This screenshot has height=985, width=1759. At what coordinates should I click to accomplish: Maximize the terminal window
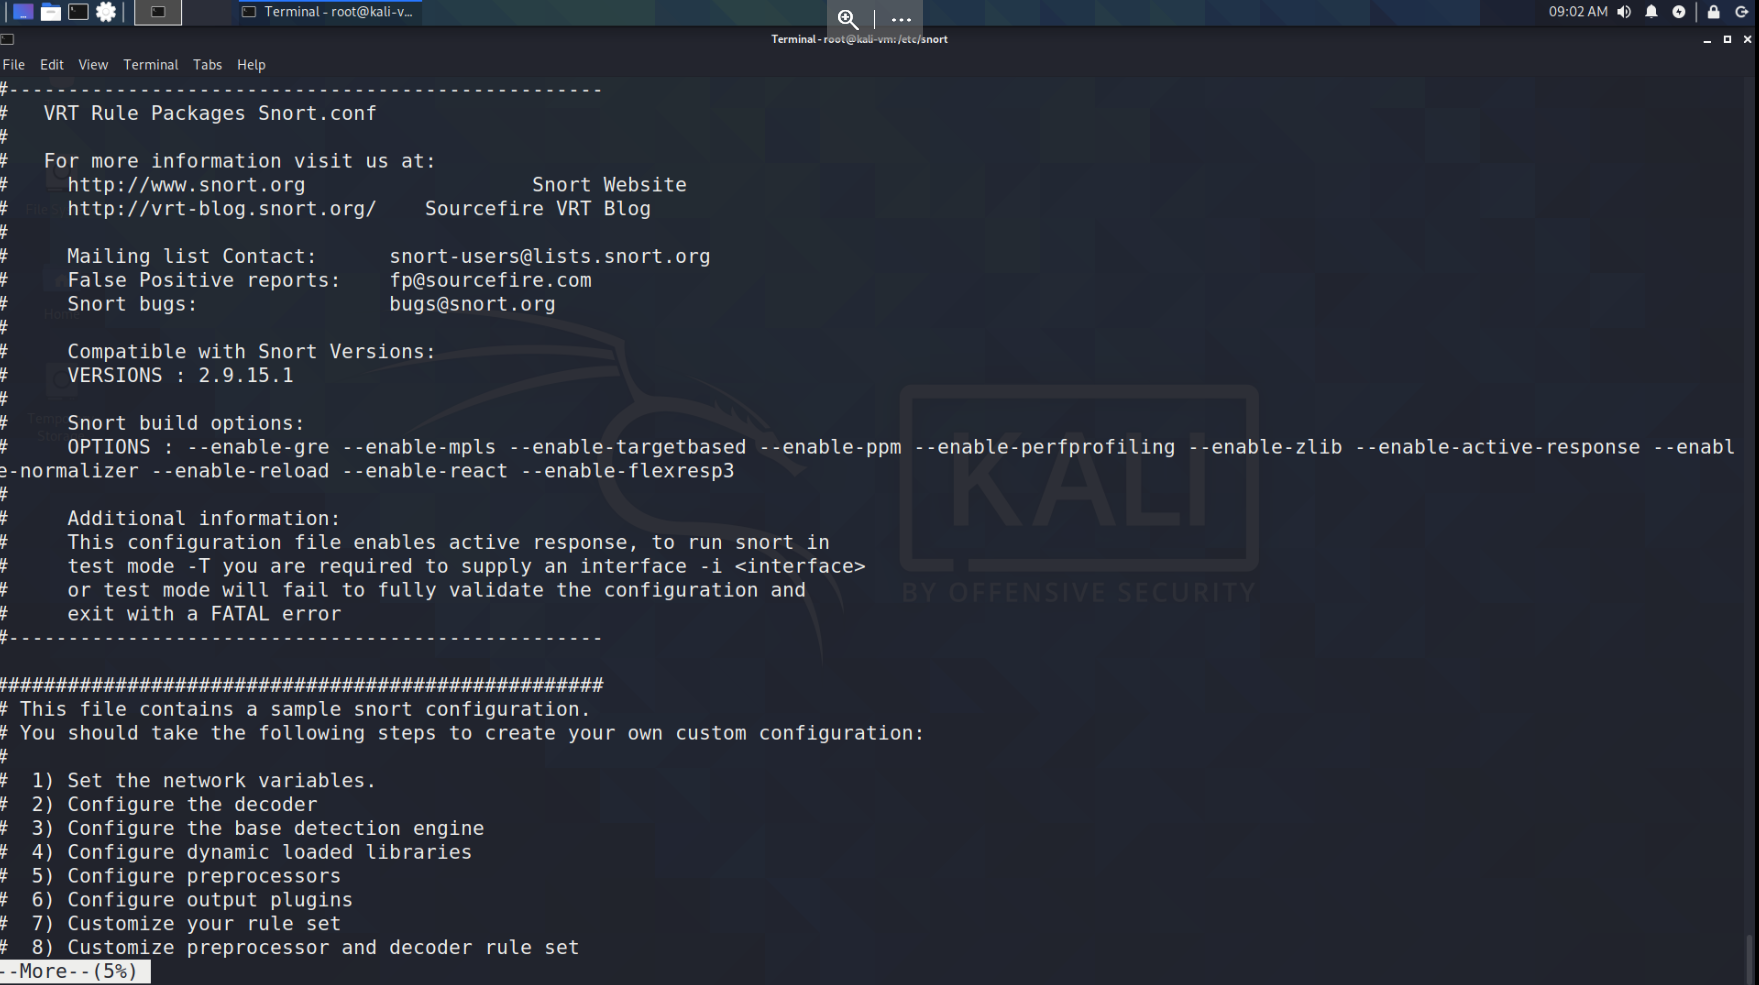point(1727,40)
